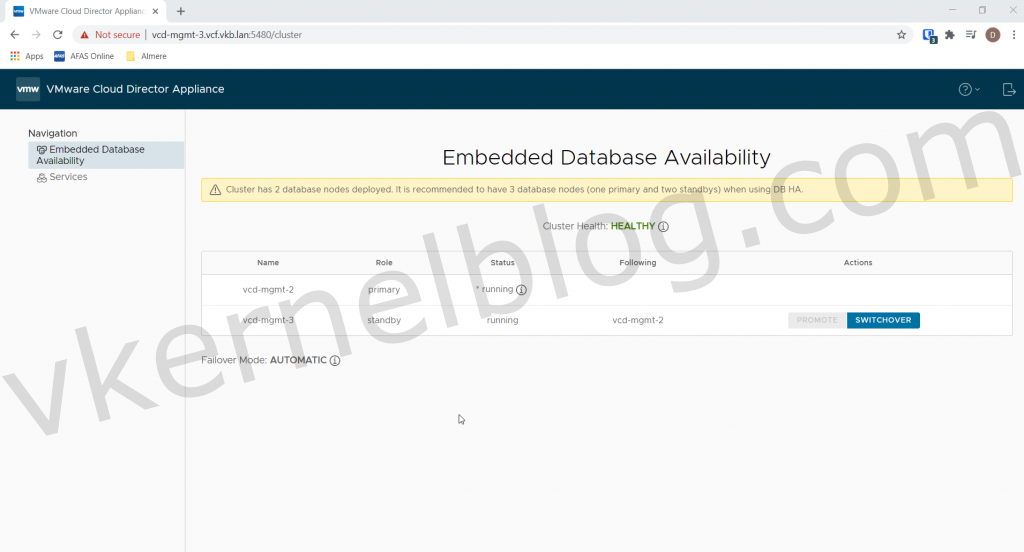
Task: Open the Apps bookmark shortcut
Action: [x=27, y=56]
